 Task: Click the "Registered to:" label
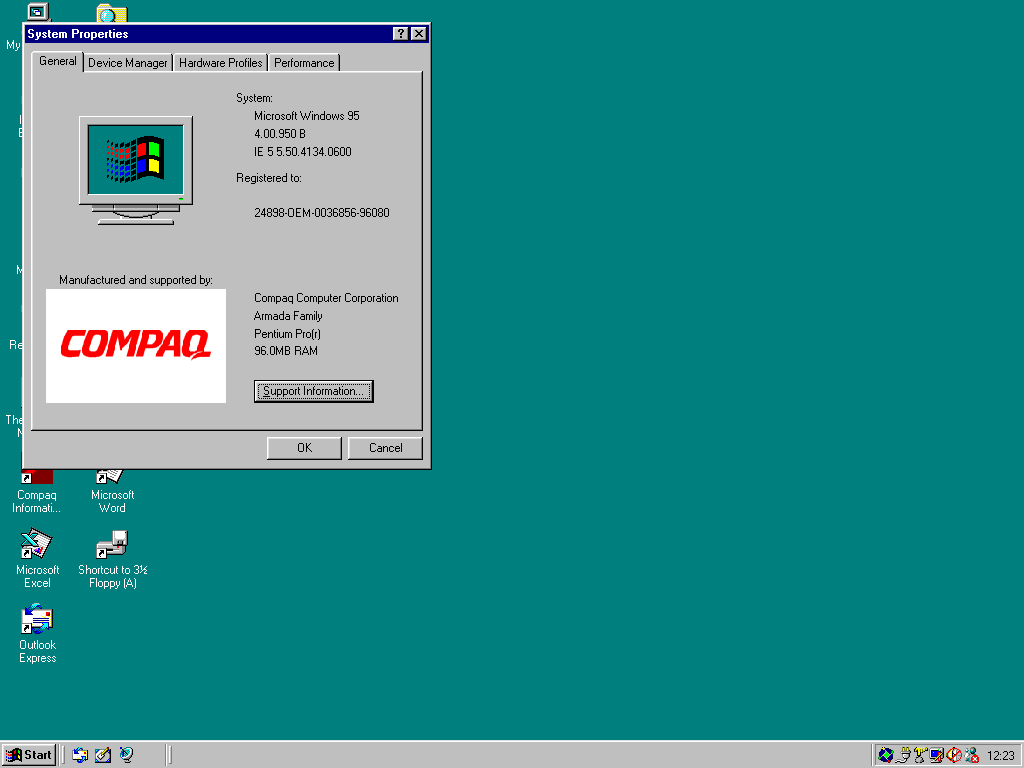[x=269, y=178]
